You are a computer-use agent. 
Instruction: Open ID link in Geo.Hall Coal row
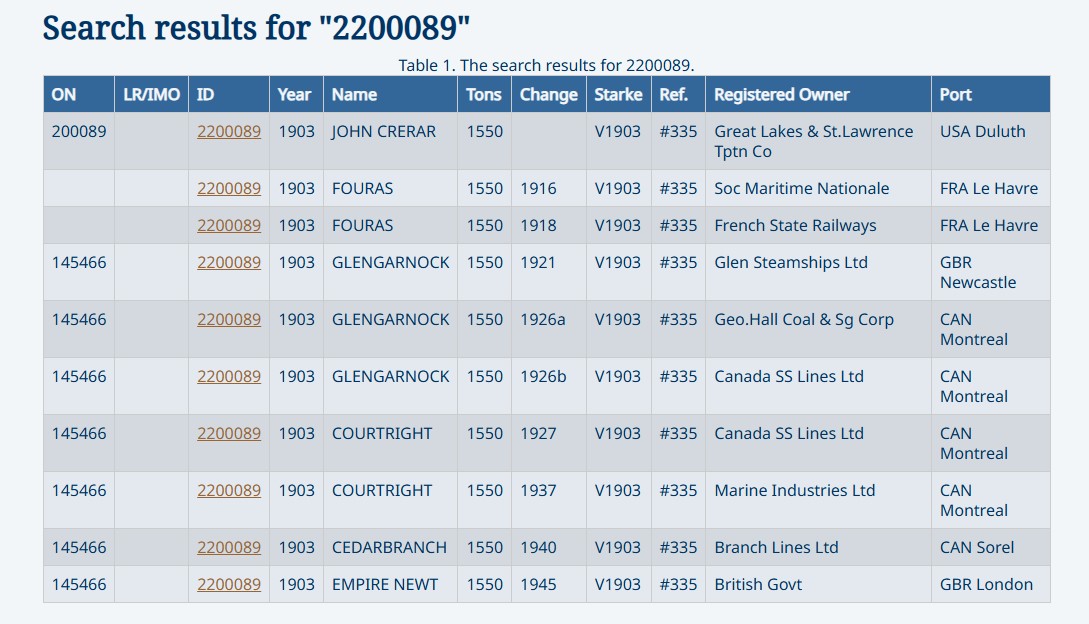(228, 319)
